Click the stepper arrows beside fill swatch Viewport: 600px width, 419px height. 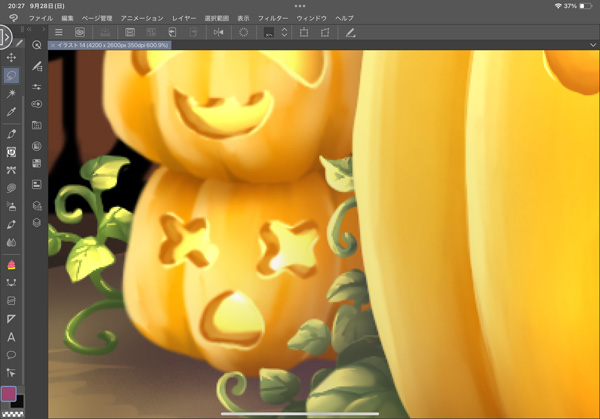pos(285,33)
